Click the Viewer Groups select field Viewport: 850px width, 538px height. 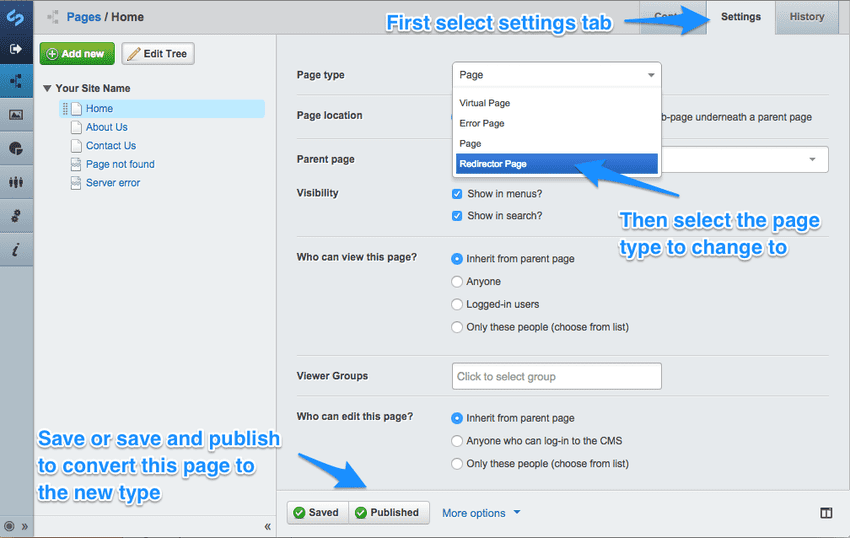click(x=557, y=376)
